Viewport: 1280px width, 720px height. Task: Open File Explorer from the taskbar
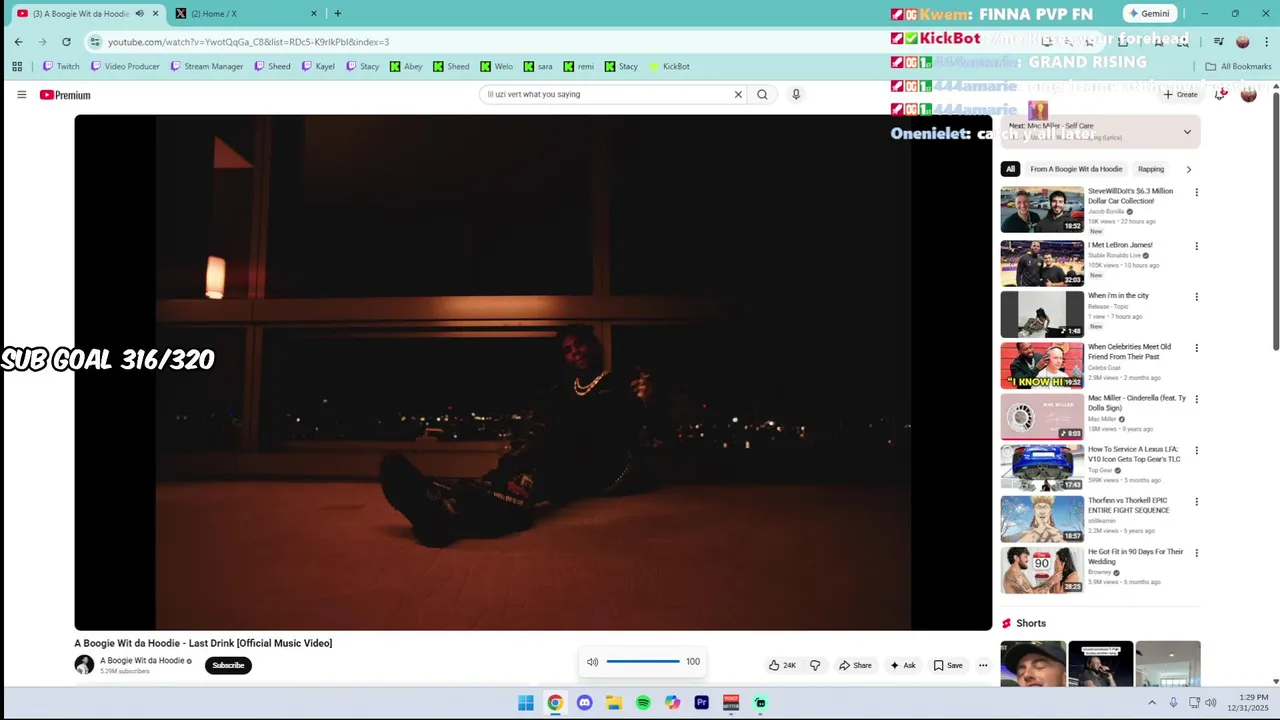tap(614, 703)
